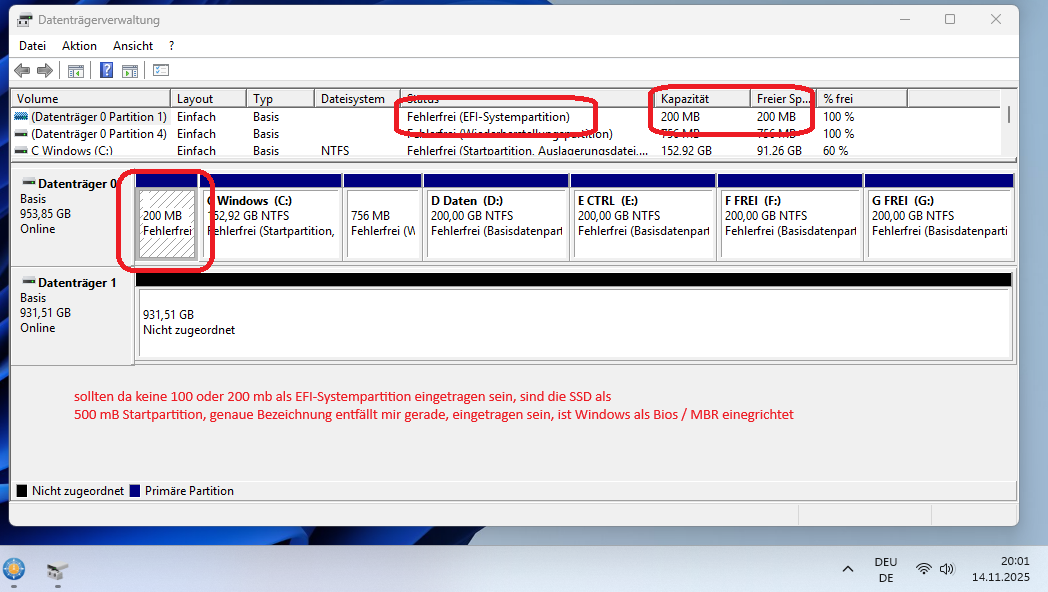Select the G FREI (G:) partition block
Viewport: 1048px width, 592px height.
pos(939,224)
